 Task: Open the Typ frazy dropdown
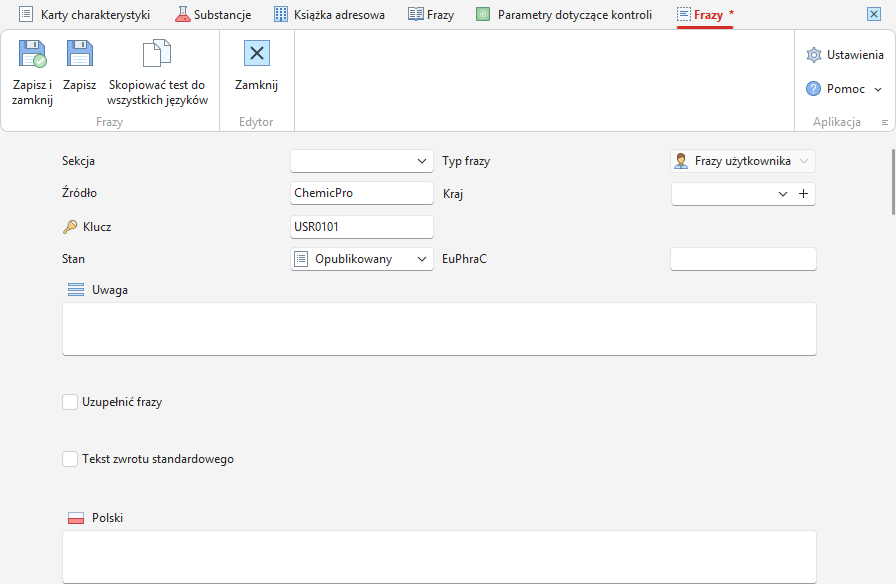(743, 161)
